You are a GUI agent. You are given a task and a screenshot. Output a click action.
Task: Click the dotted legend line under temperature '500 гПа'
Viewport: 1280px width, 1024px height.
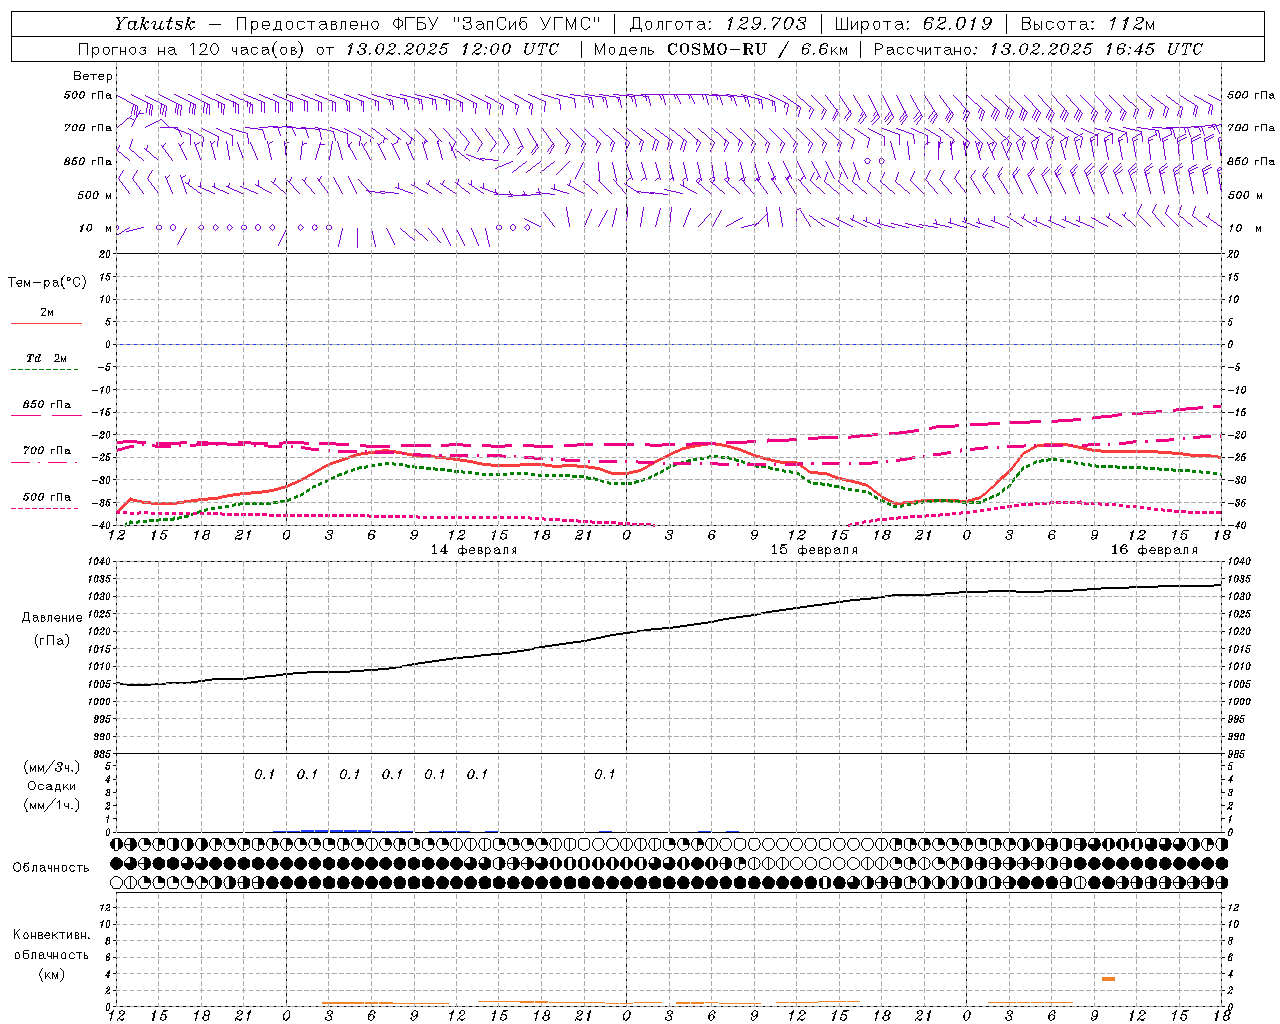(x=44, y=508)
